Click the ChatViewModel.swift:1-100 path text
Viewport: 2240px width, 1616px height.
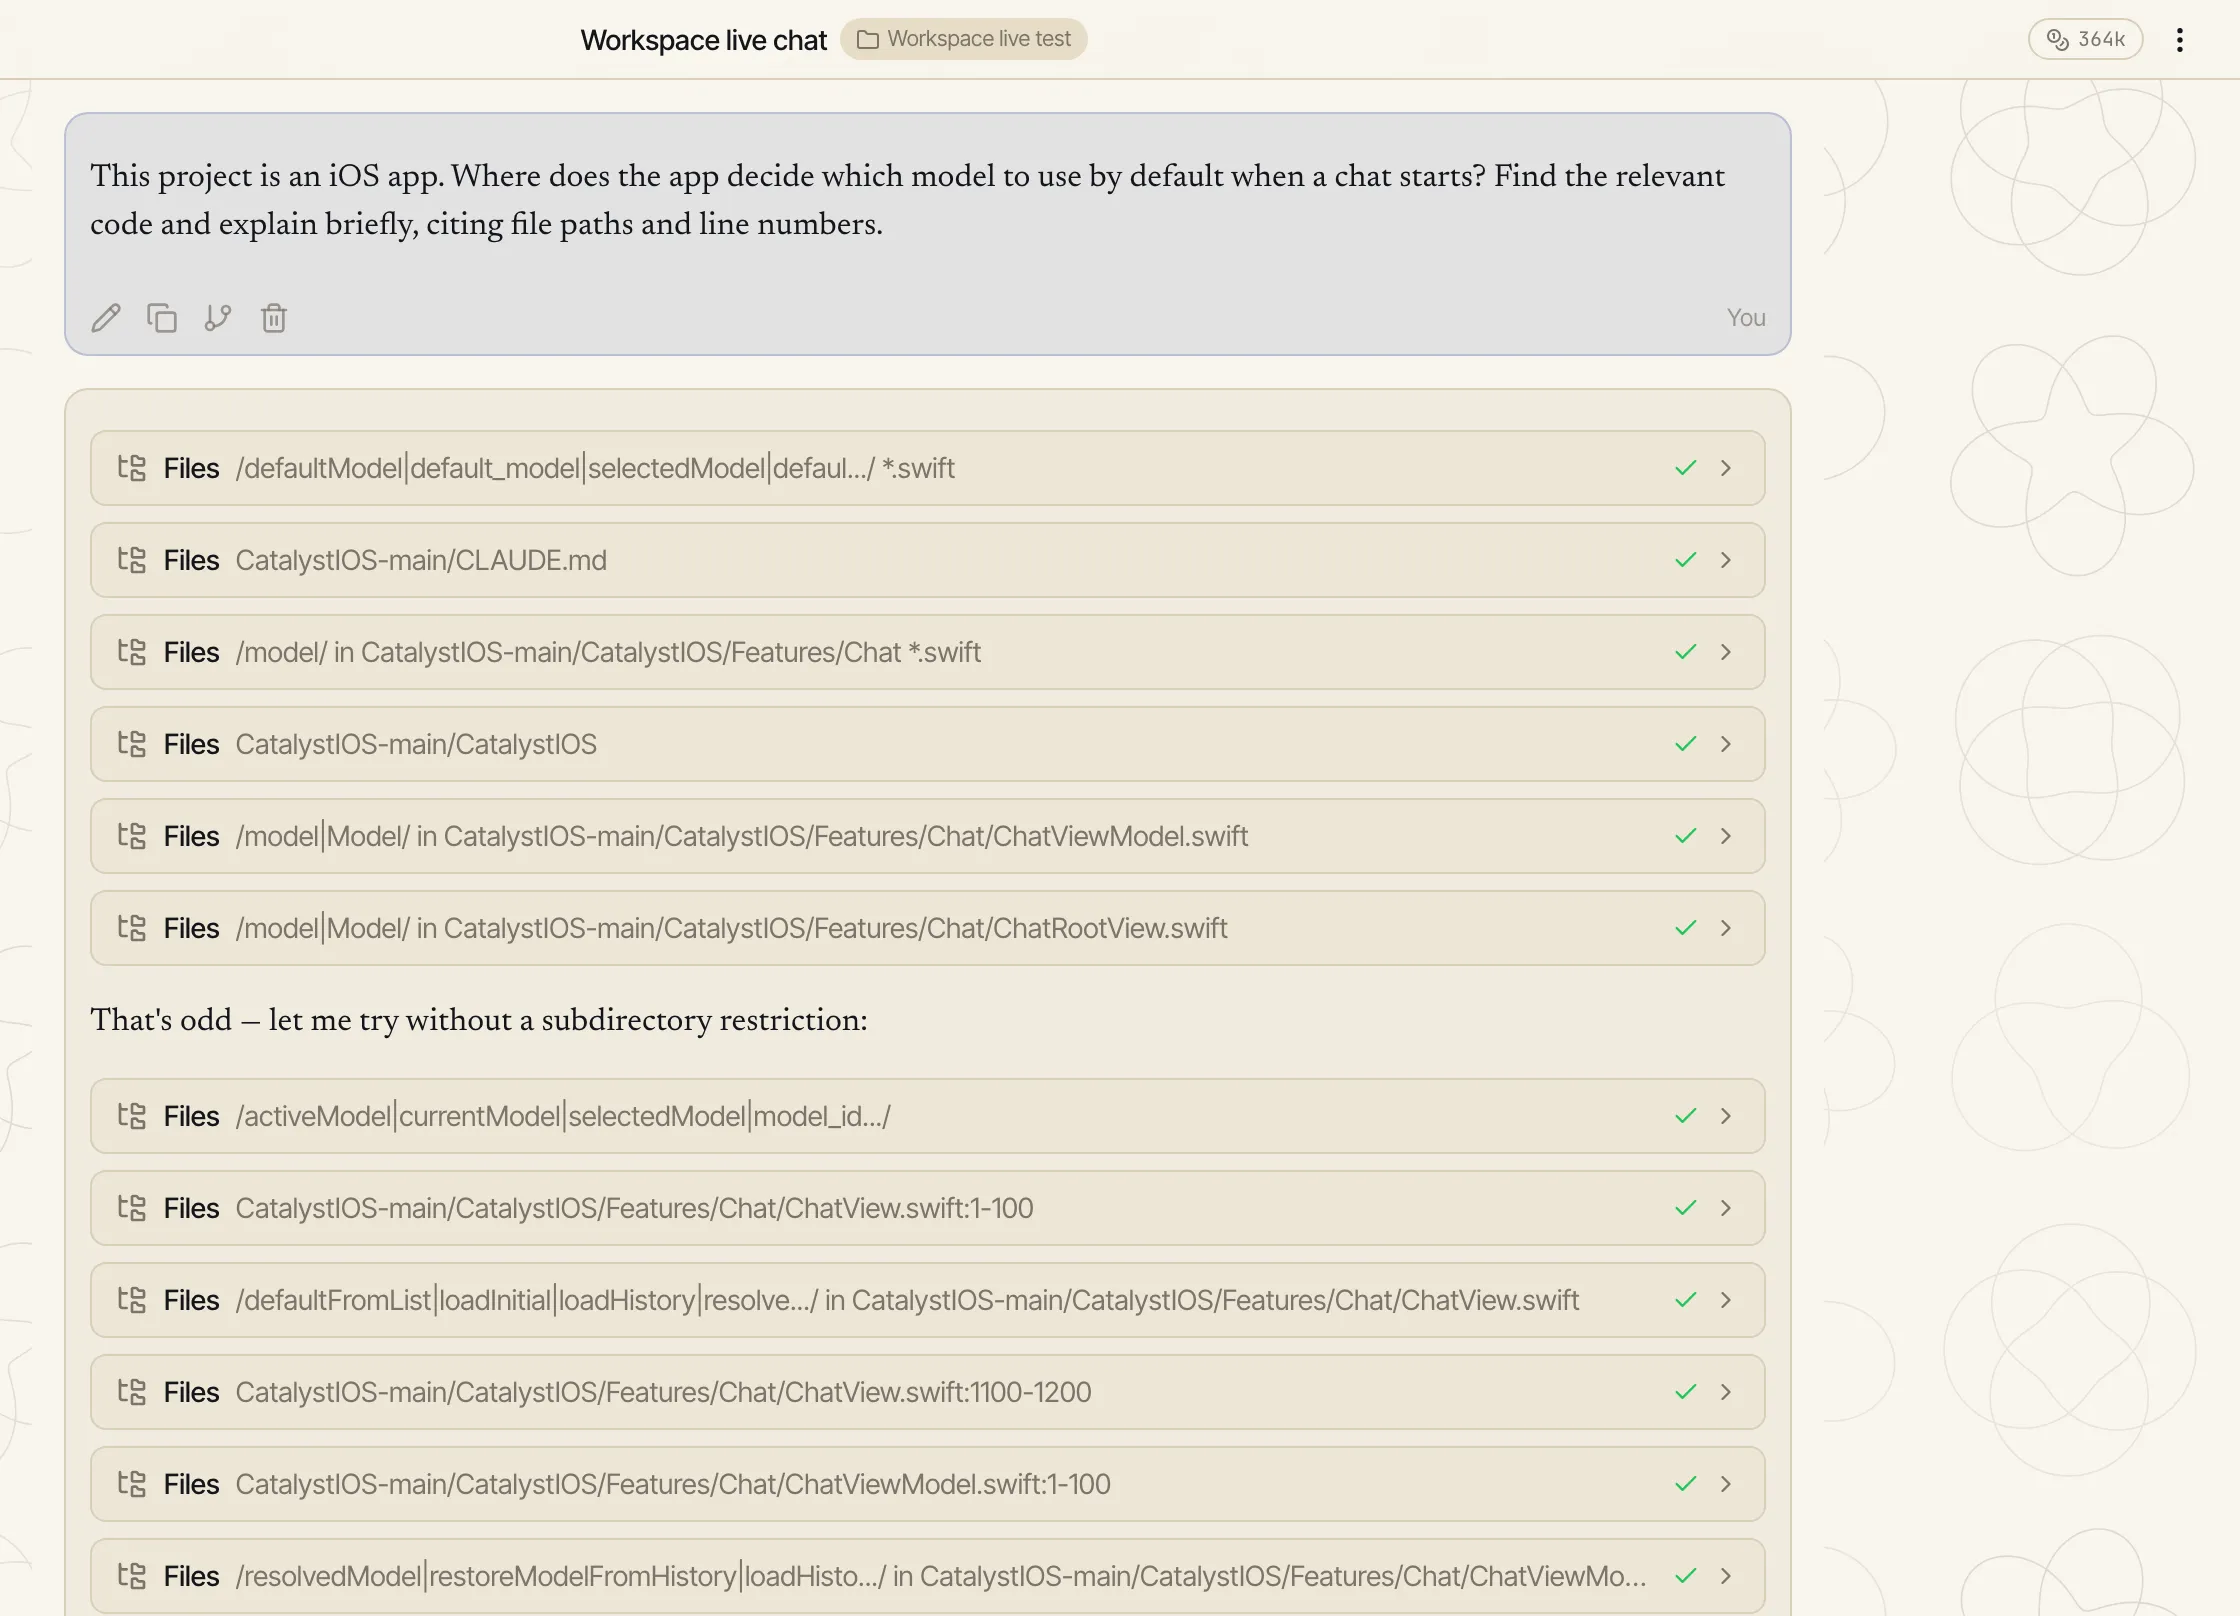point(673,1484)
